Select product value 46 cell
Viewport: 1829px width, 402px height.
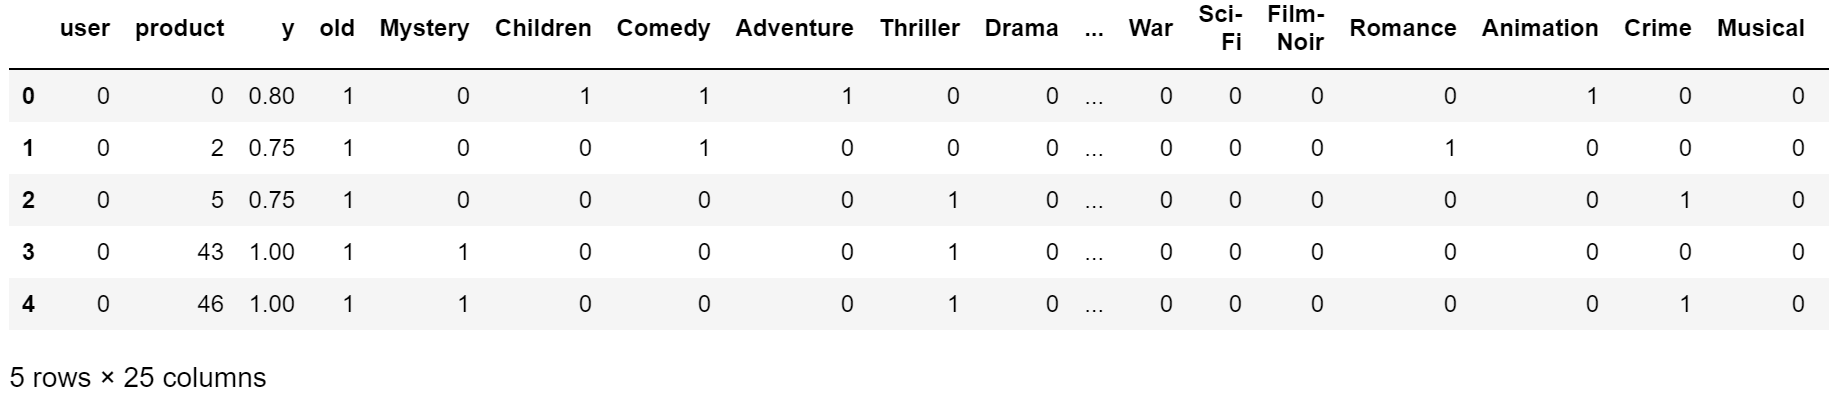coord(210,304)
